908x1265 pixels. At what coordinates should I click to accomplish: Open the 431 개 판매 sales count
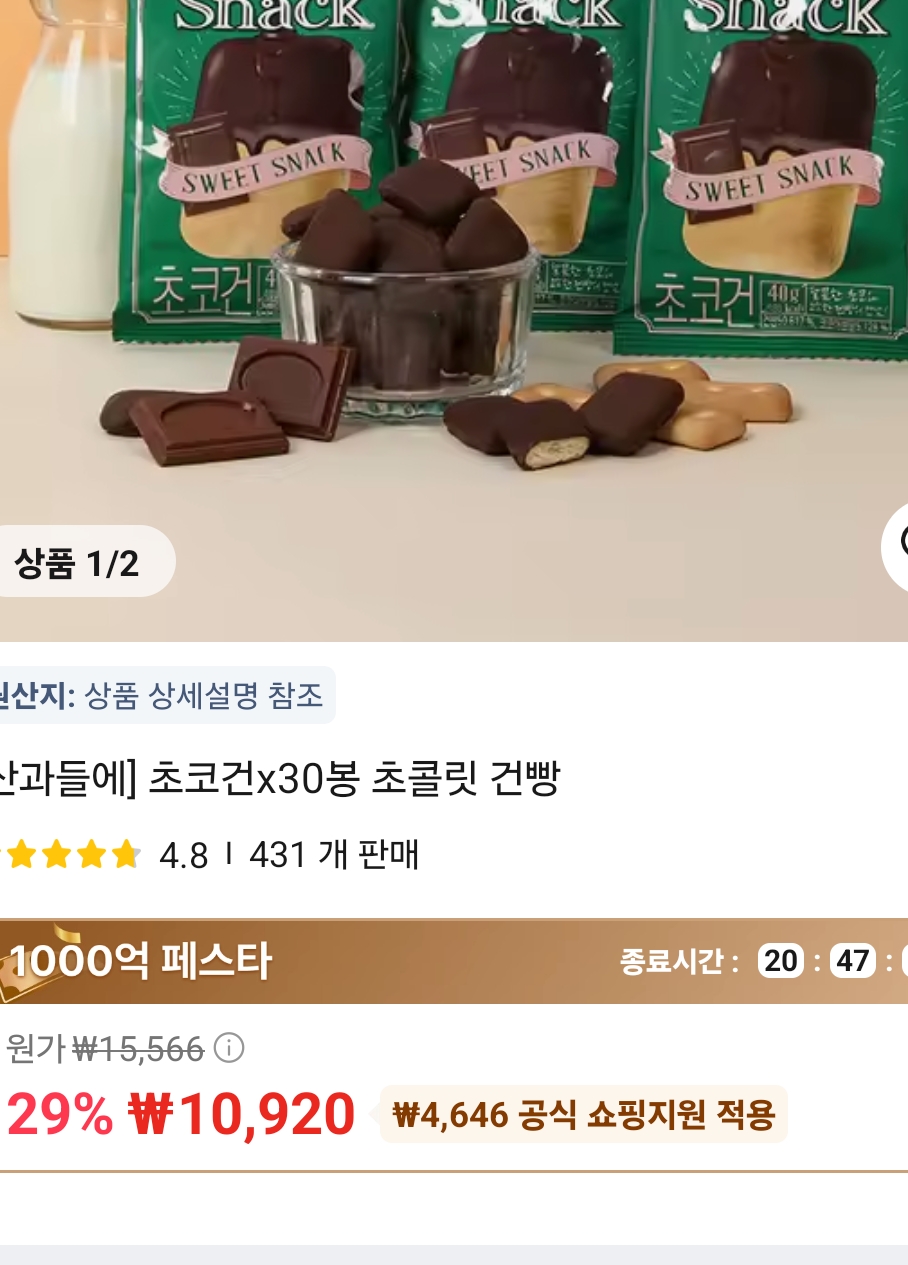point(334,855)
